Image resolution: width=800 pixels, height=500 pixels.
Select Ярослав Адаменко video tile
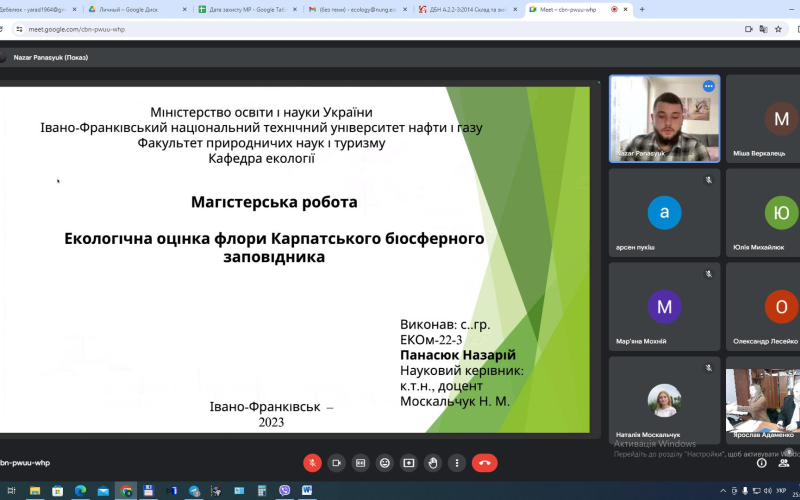763,401
